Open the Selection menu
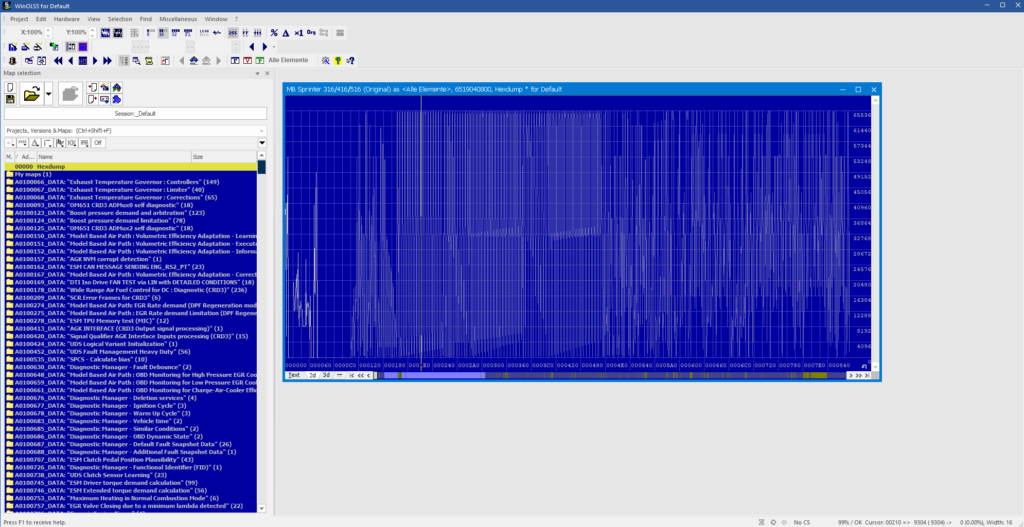The image size is (1024, 527). [x=120, y=19]
